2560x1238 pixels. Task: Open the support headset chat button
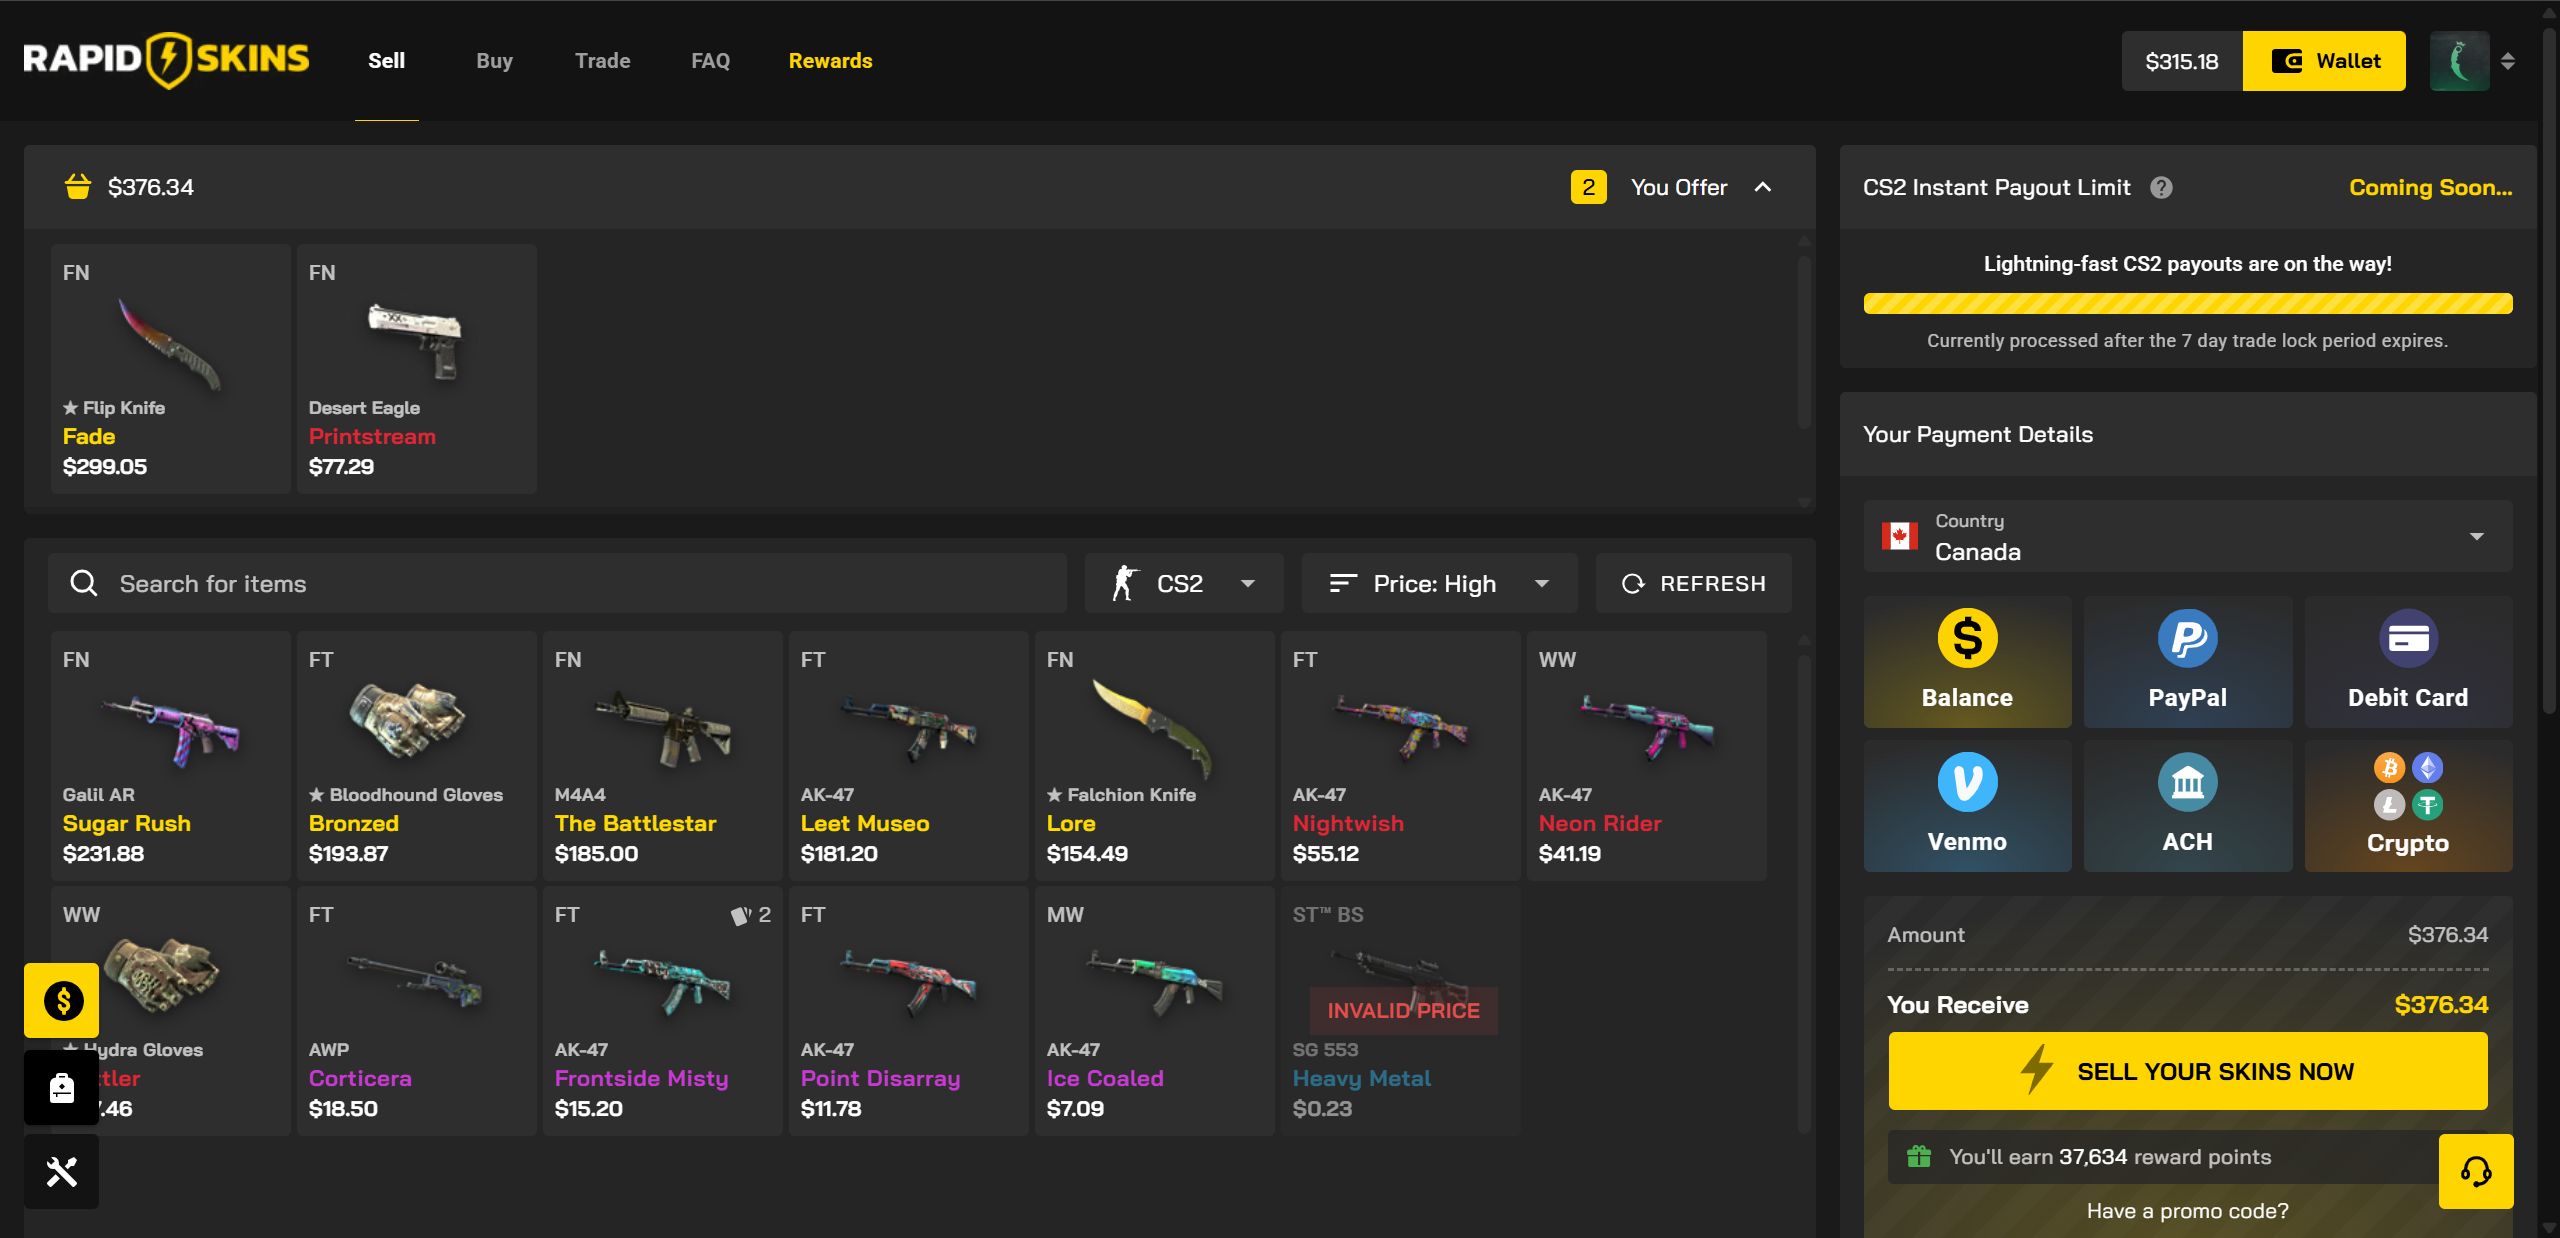pos(2476,1171)
